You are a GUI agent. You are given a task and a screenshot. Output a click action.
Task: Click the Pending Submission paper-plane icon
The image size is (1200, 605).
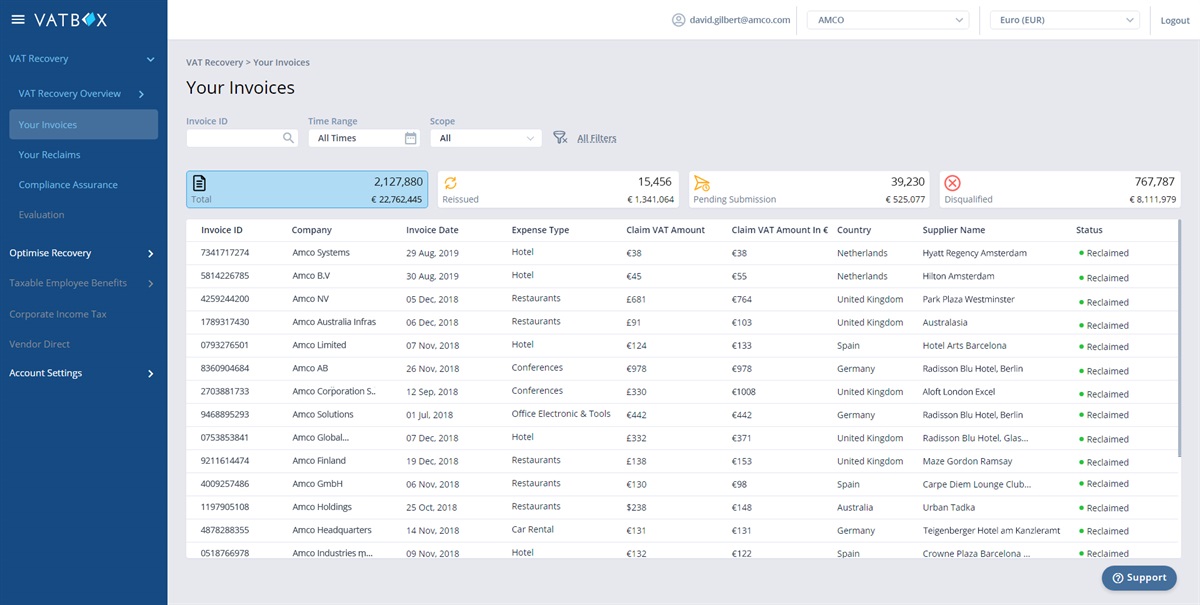(x=701, y=183)
